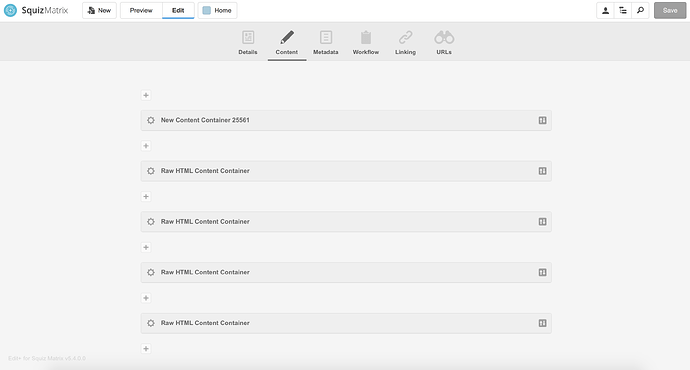The width and height of the screenshot is (690, 370).
Task: Open settings gear for New Content Container 25561
Action: pos(151,120)
